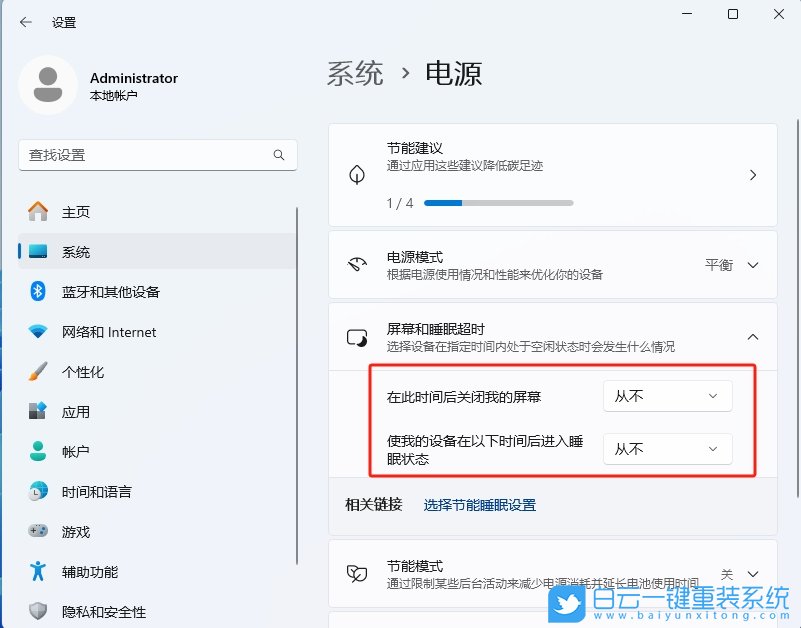
Task: Click the 节能建议 progress bar showing 1/4
Action: tap(499, 203)
